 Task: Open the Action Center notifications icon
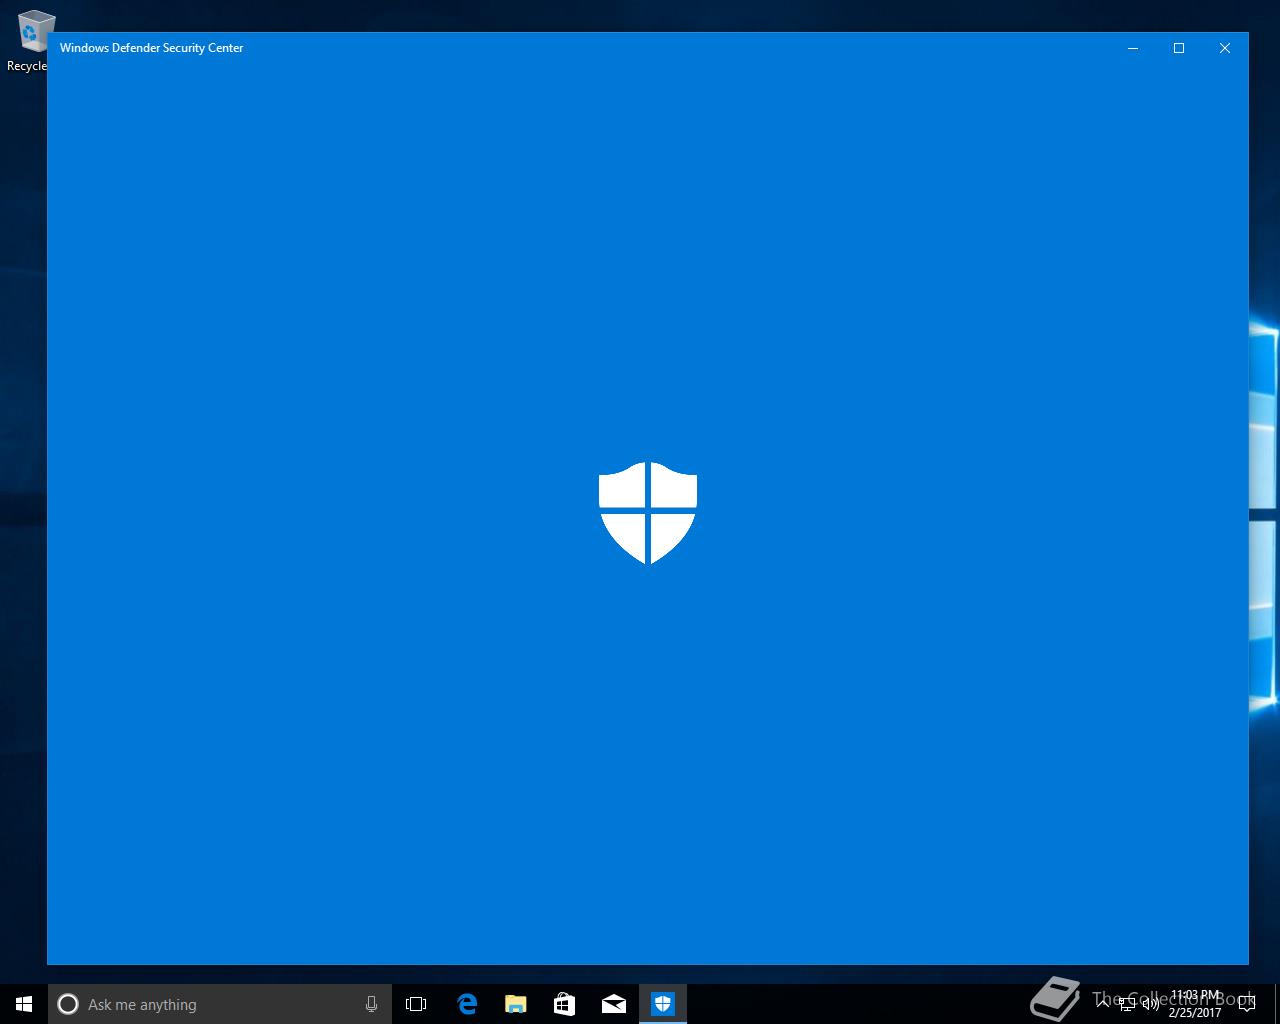tap(1247, 1004)
